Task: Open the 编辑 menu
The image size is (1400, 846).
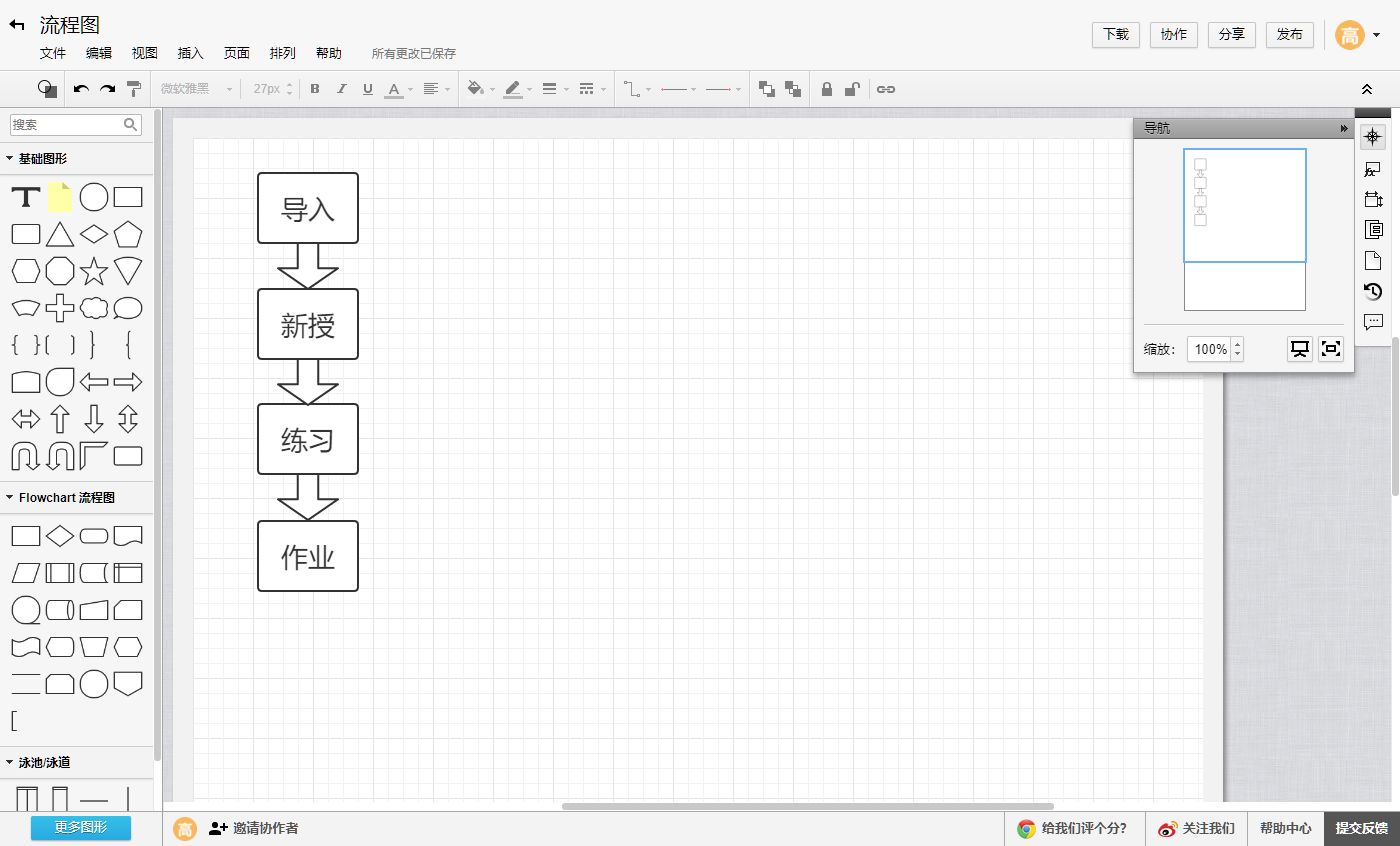Action: (99, 53)
